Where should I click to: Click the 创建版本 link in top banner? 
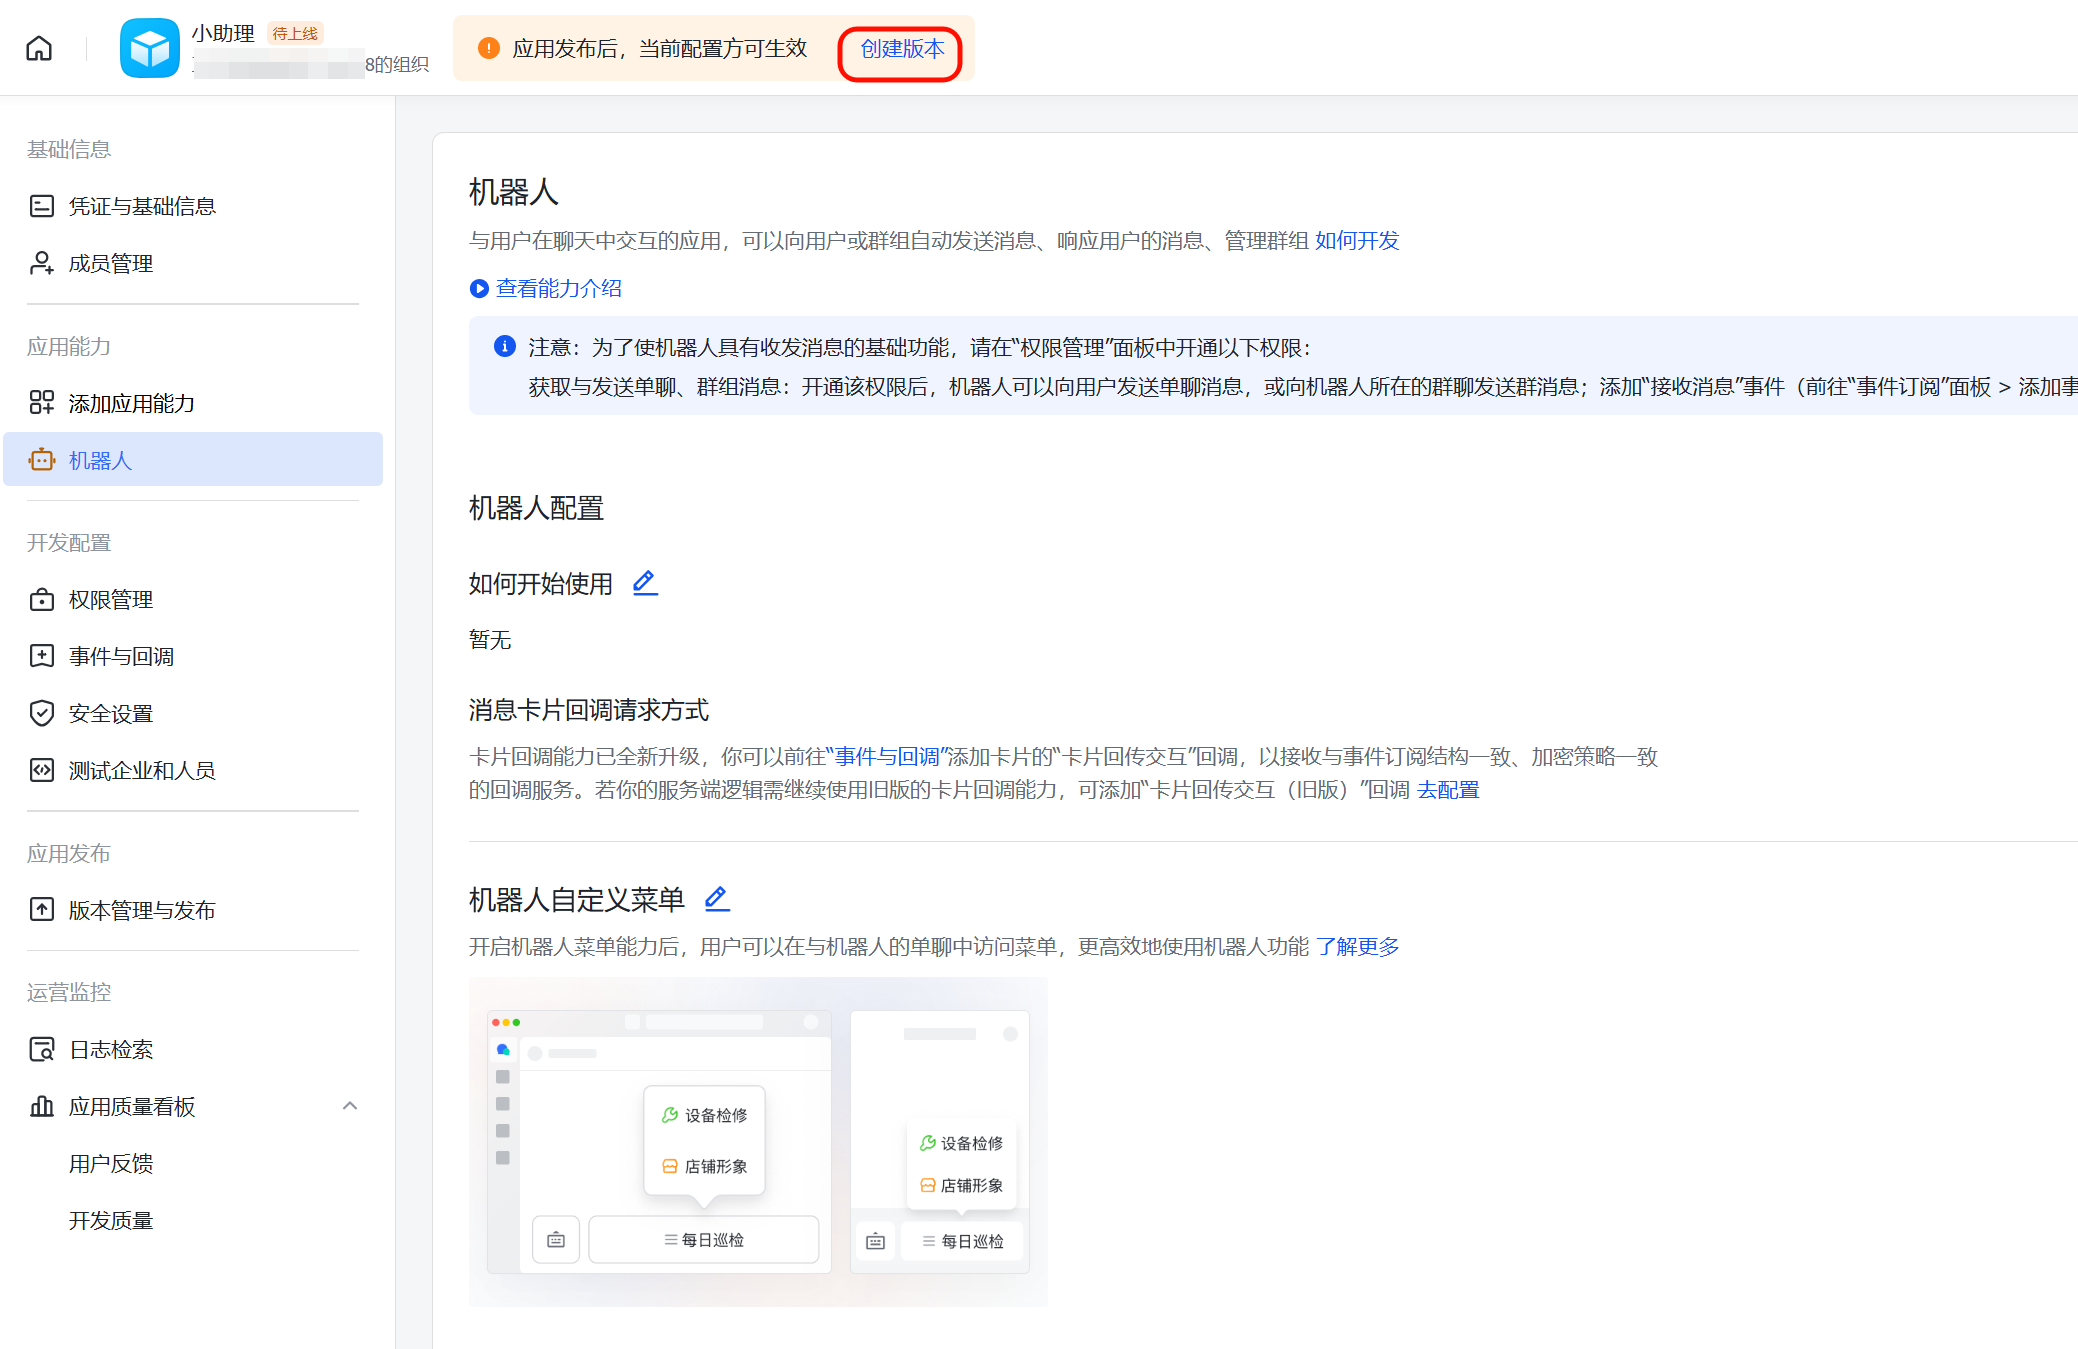(x=899, y=48)
